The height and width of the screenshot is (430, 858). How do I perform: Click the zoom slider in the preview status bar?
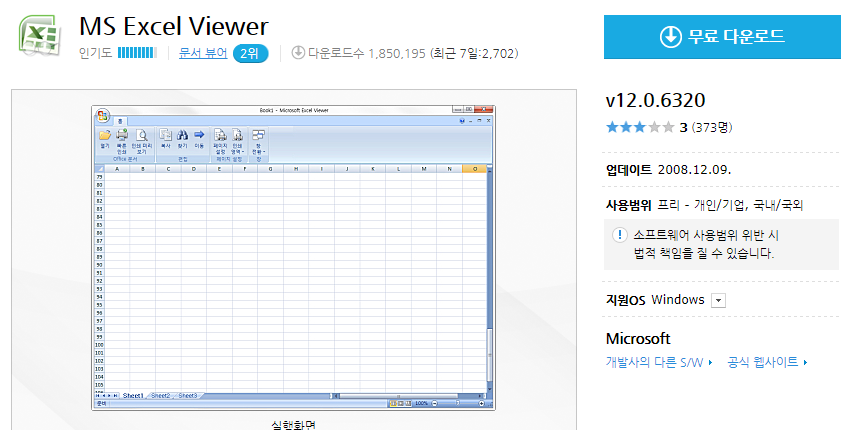click(458, 403)
